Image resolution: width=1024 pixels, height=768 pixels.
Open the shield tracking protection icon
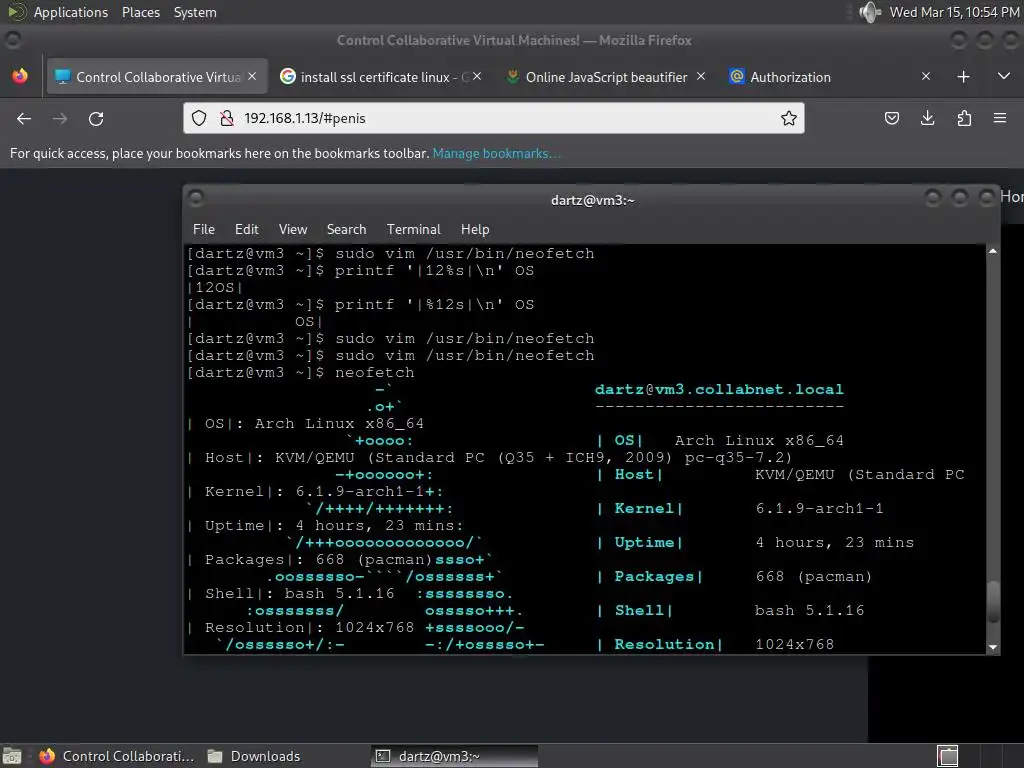point(199,118)
